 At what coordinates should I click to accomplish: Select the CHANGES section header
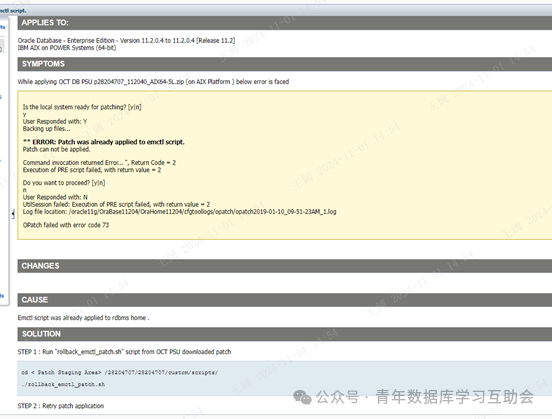pyautogui.click(x=285, y=266)
